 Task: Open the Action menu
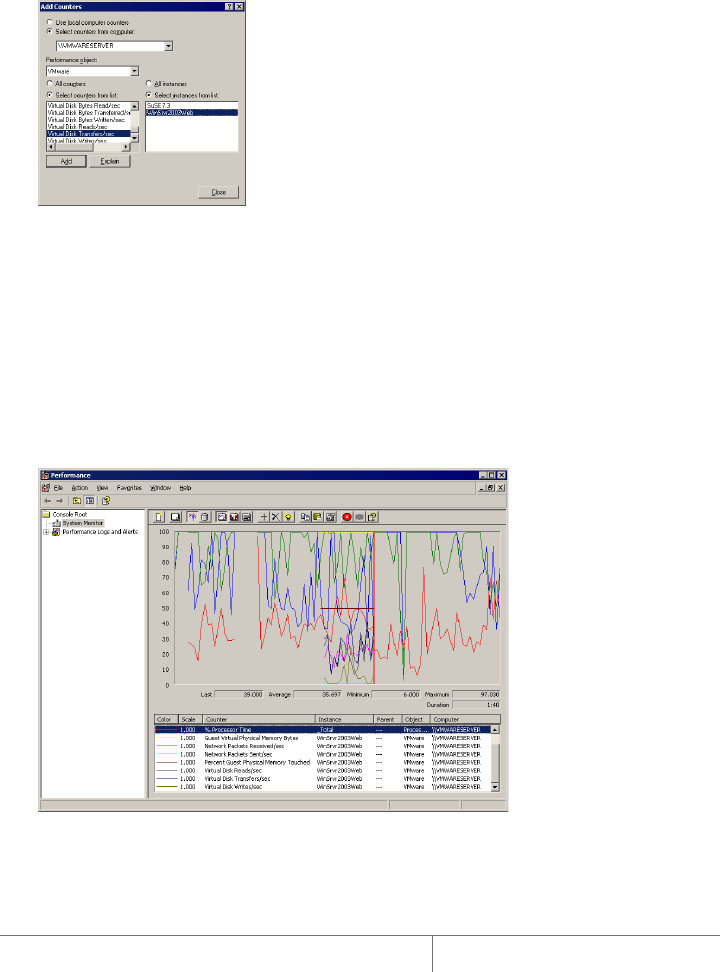click(80, 488)
